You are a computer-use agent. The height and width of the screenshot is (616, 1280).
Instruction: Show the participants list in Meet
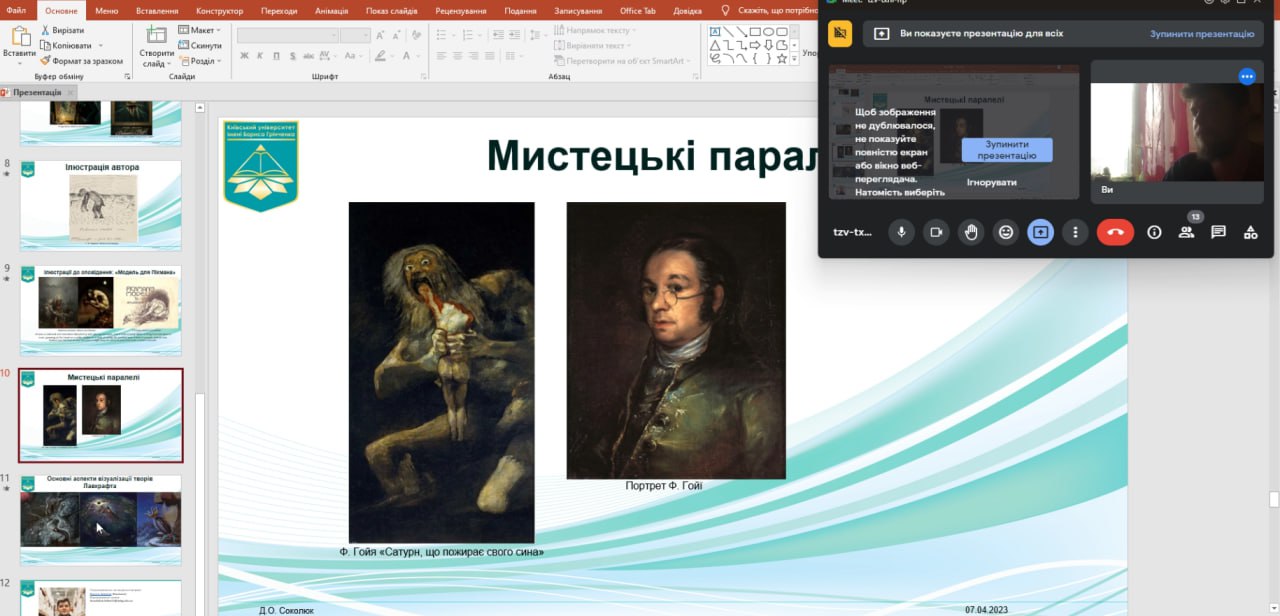pos(1186,232)
